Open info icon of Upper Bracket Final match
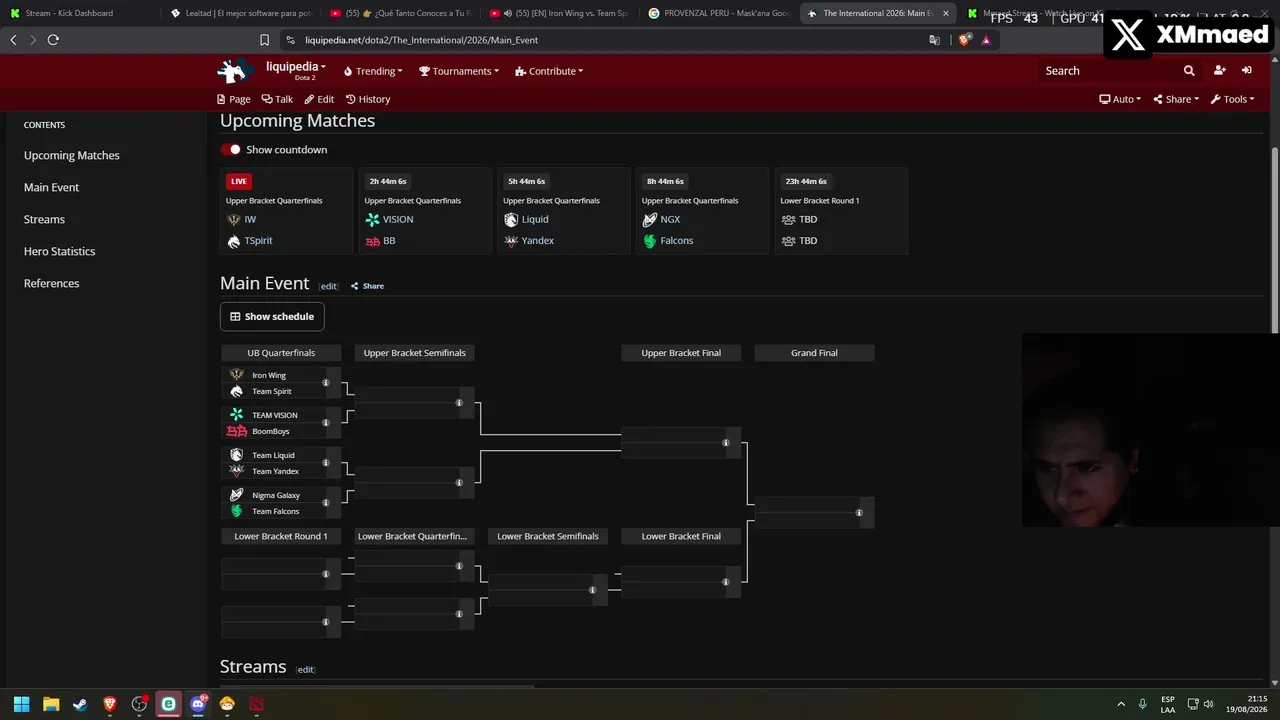This screenshot has width=1280, height=720. pyautogui.click(x=726, y=443)
